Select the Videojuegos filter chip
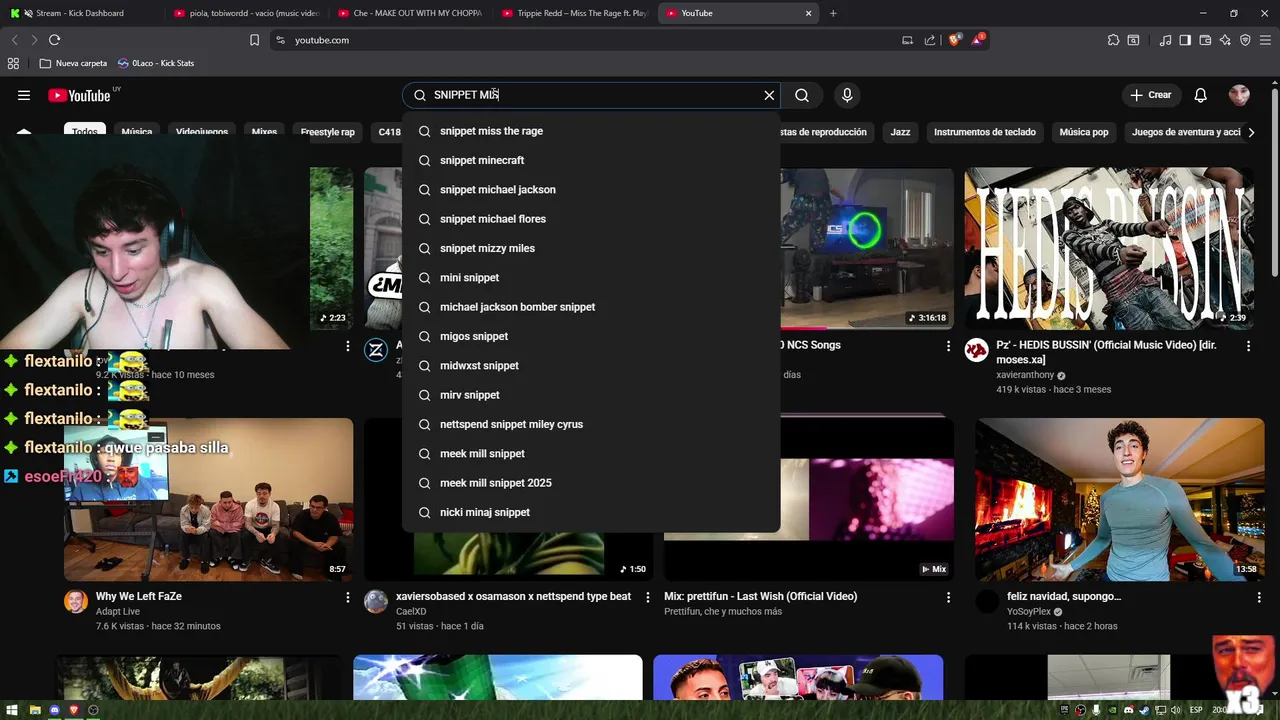Image resolution: width=1280 pixels, height=720 pixels. coord(202,132)
